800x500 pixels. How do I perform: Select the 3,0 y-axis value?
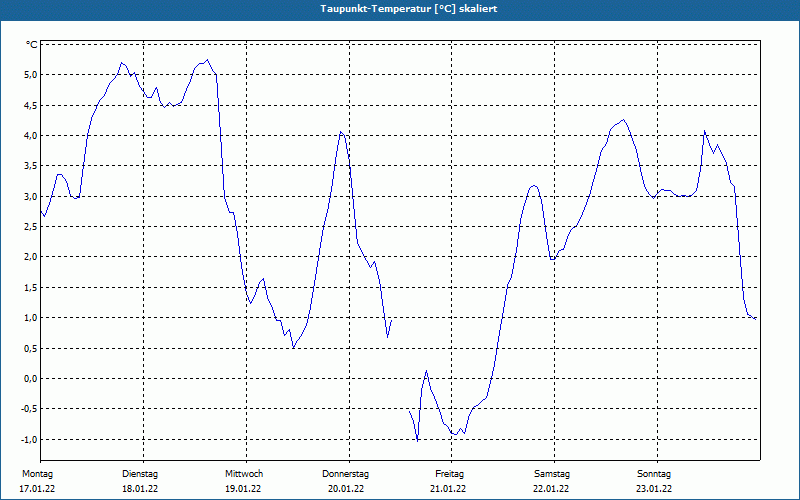point(31,196)
